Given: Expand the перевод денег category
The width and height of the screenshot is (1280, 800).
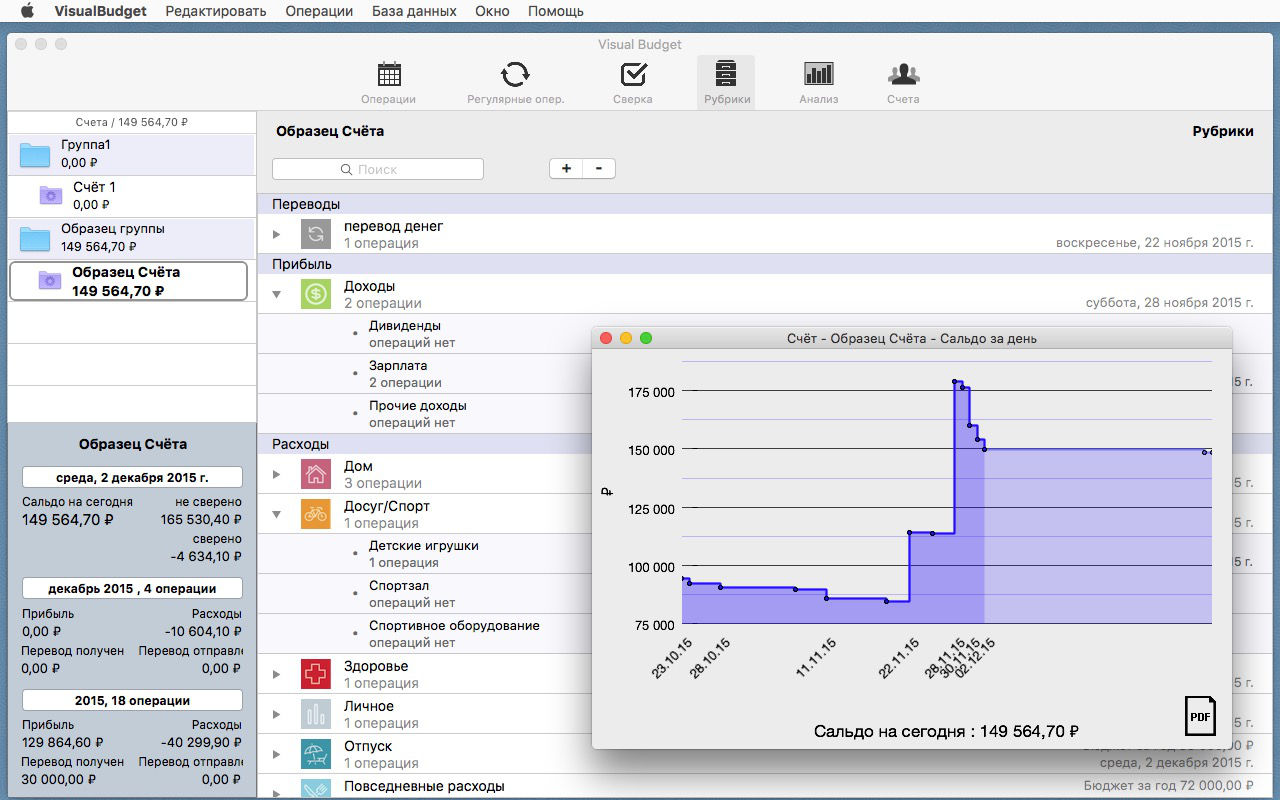Looking at the screenshot, I should [277, 234].
